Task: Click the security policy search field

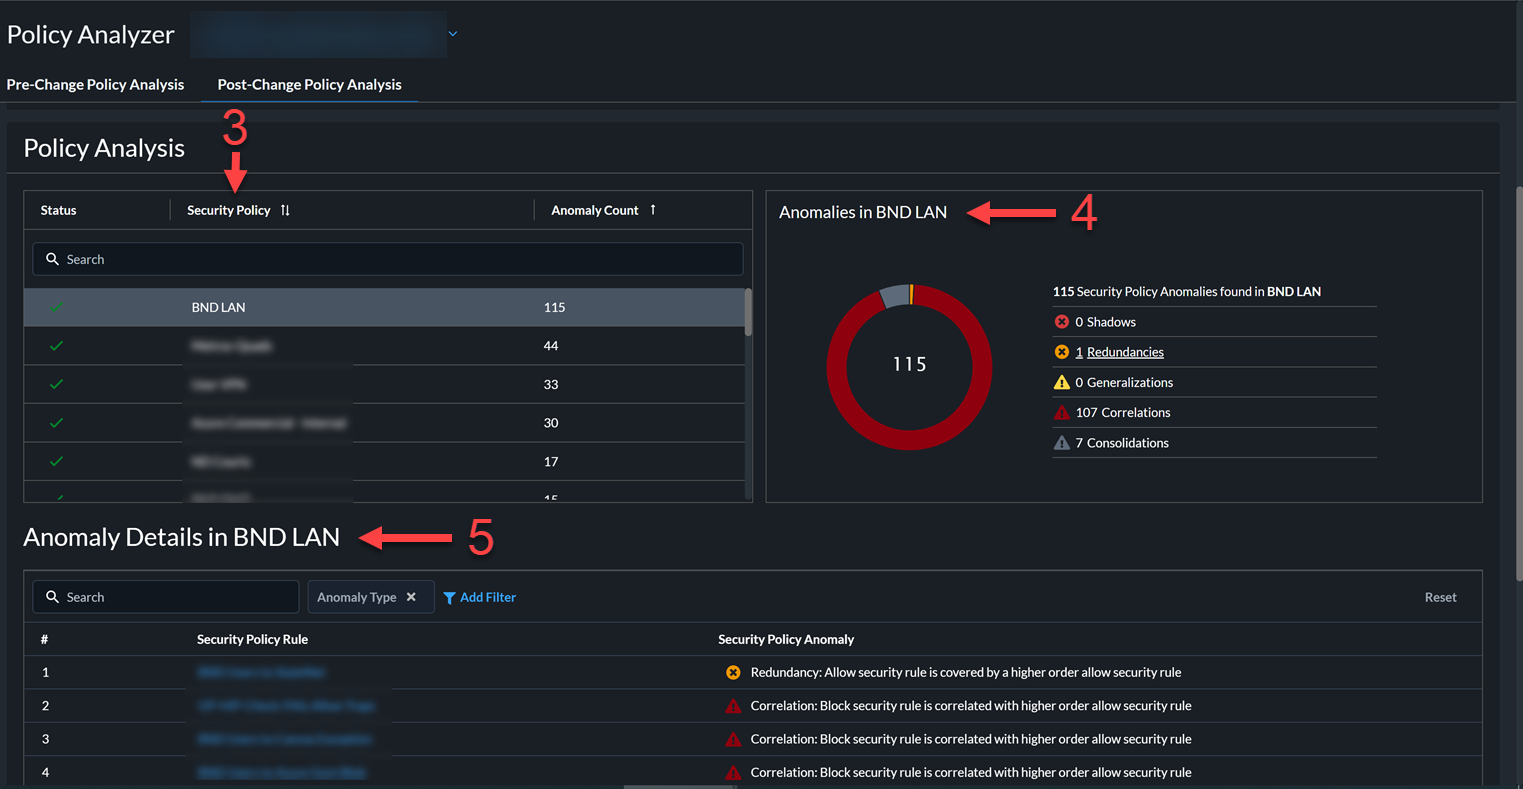Action: point(388,259)
